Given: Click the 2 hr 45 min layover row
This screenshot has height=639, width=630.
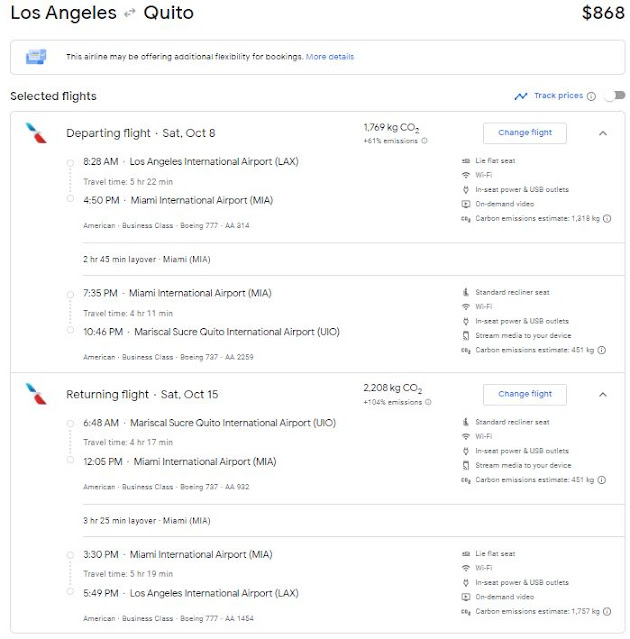Looking at the screenshot, I should (x=147, y=259).
